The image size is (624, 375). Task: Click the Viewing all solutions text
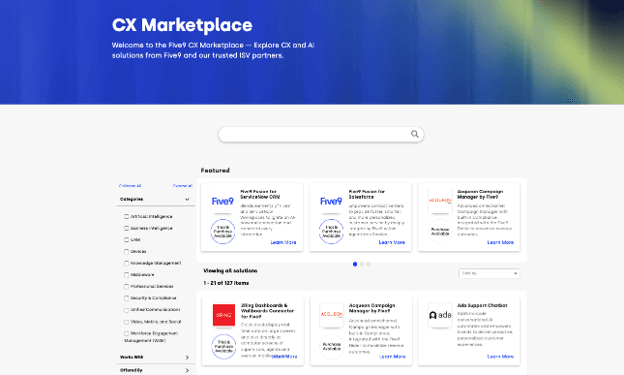click(230, 271)
